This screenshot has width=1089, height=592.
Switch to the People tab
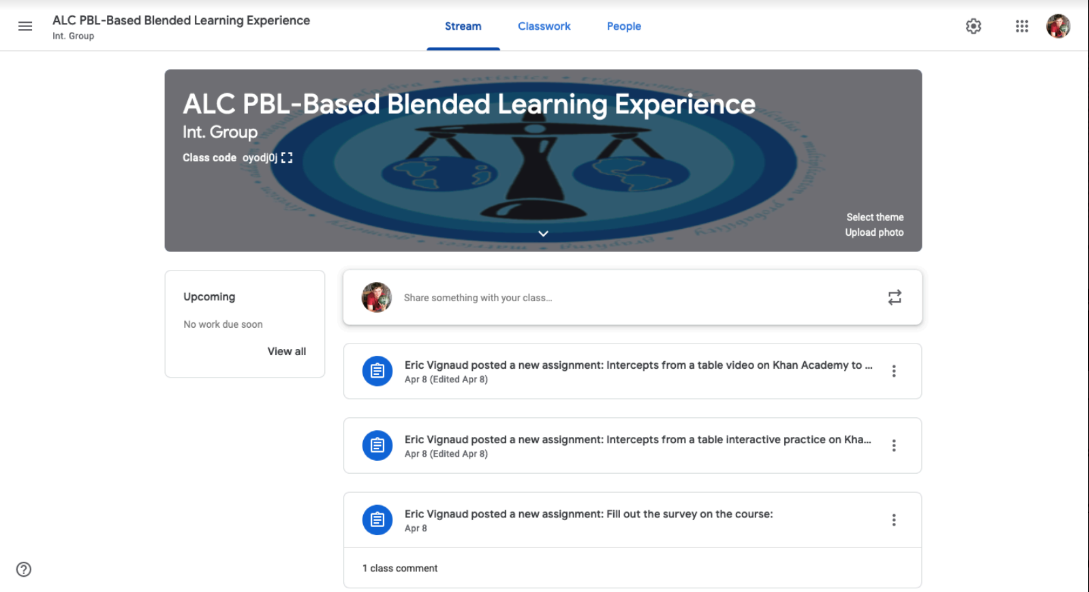(624, 26)
